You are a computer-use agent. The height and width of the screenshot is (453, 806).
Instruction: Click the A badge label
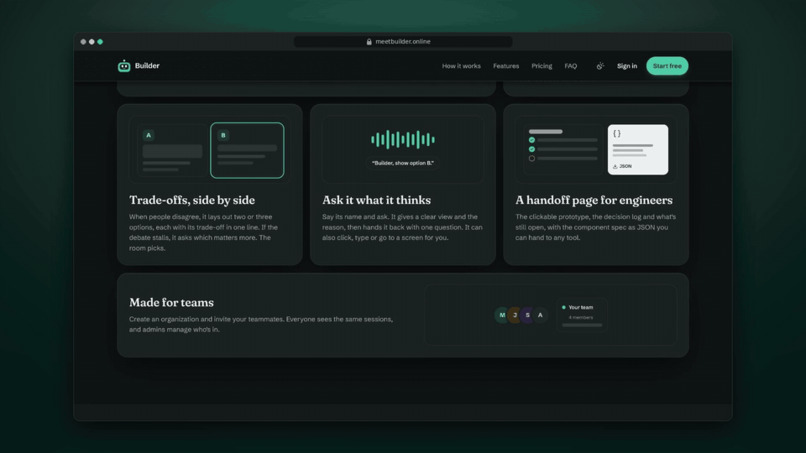(x=149, y=135)
